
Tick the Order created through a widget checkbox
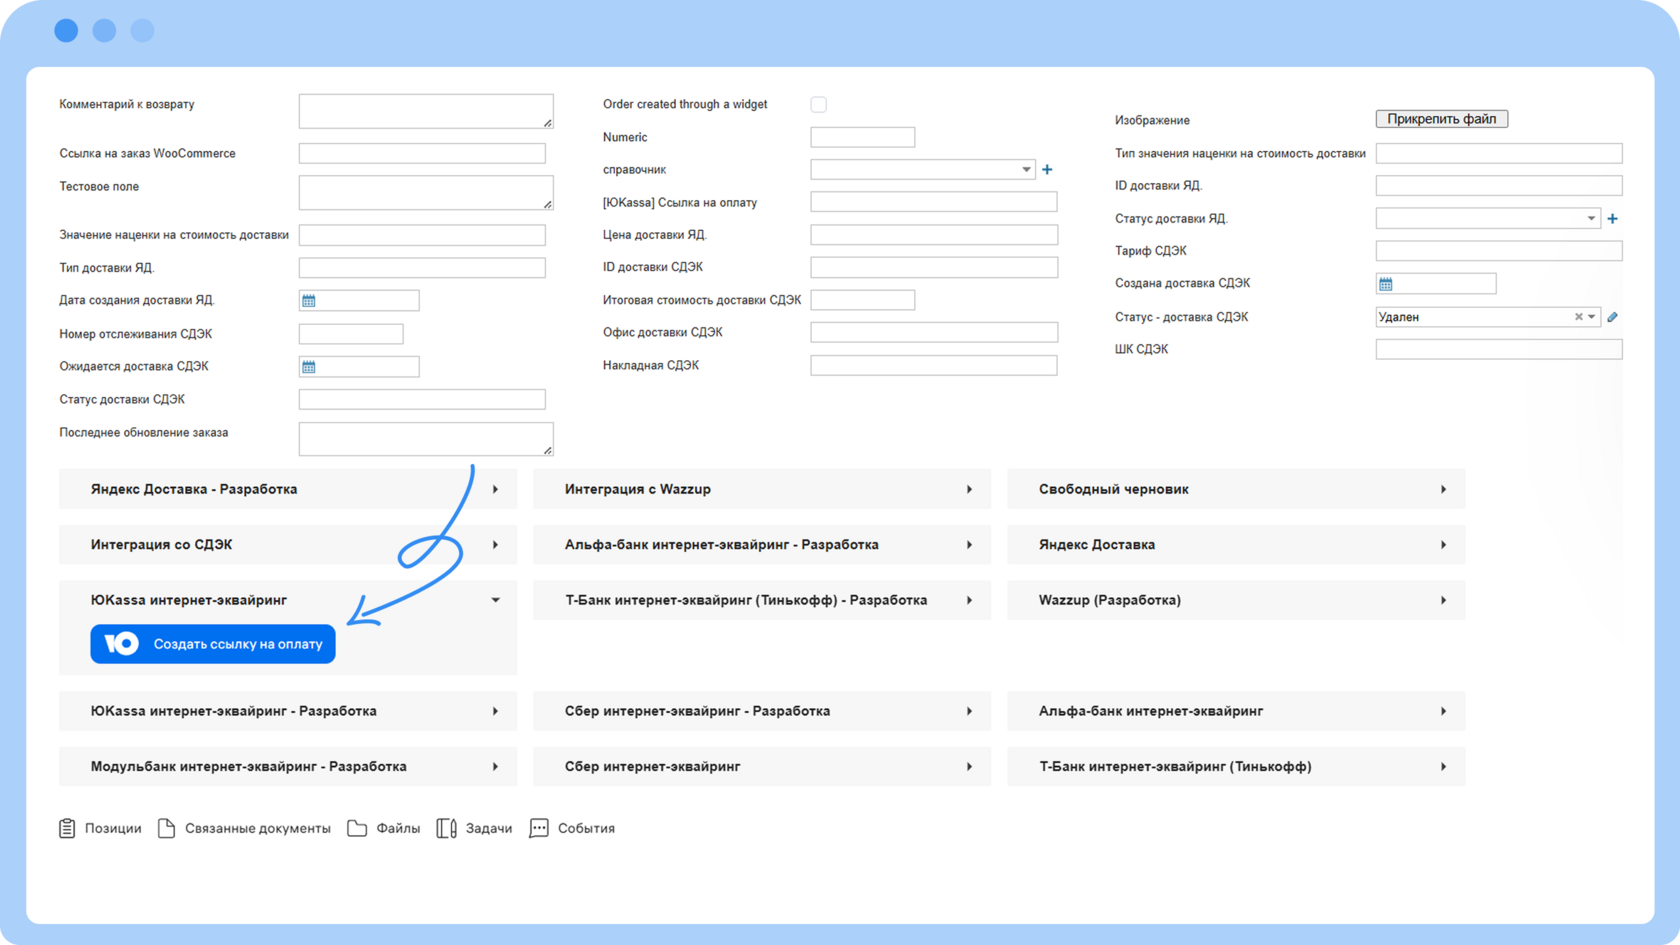(x=819, y=104)
